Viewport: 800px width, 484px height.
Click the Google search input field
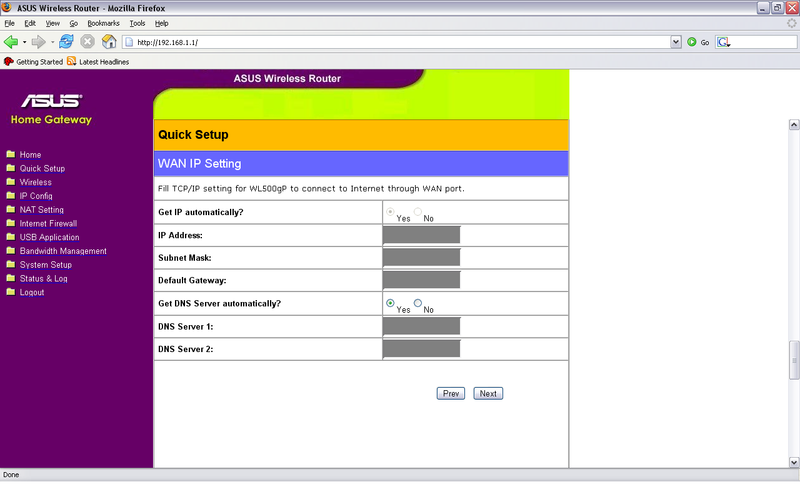tap(764, 42)
